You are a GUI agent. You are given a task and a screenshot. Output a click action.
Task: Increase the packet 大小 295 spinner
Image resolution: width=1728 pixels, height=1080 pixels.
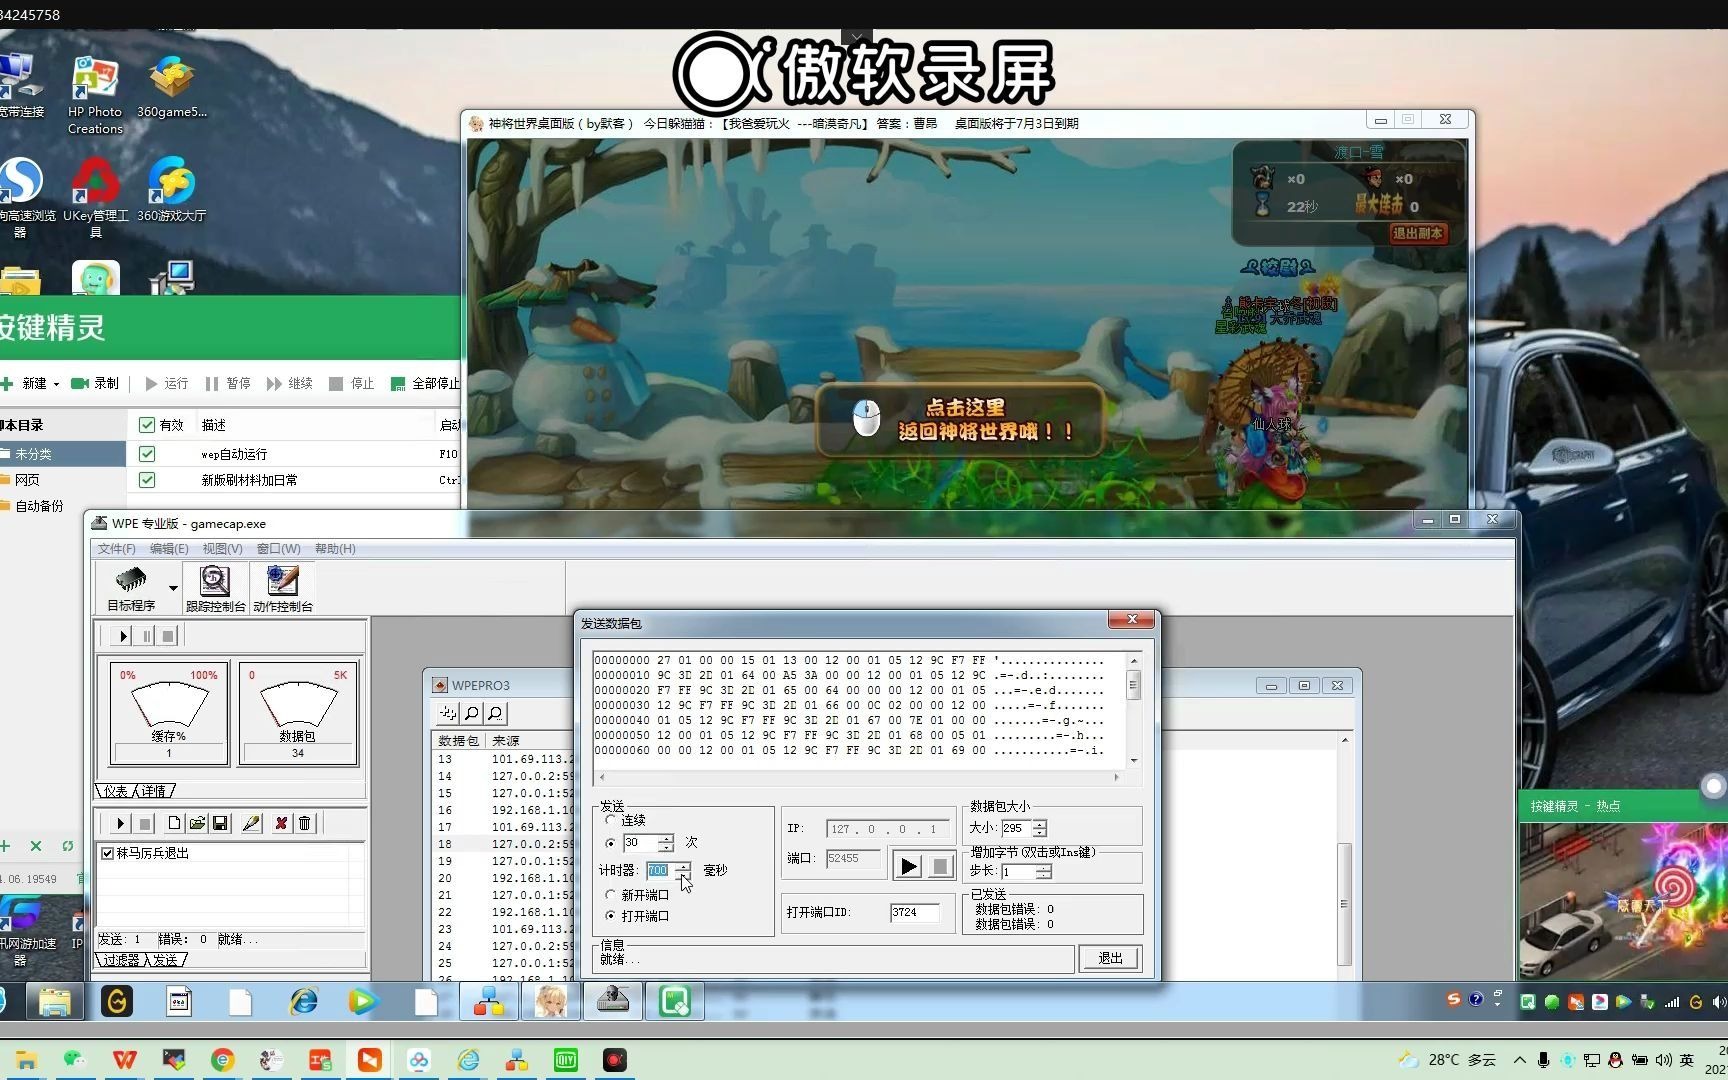pyautogui.click(x=1040, y=823)
